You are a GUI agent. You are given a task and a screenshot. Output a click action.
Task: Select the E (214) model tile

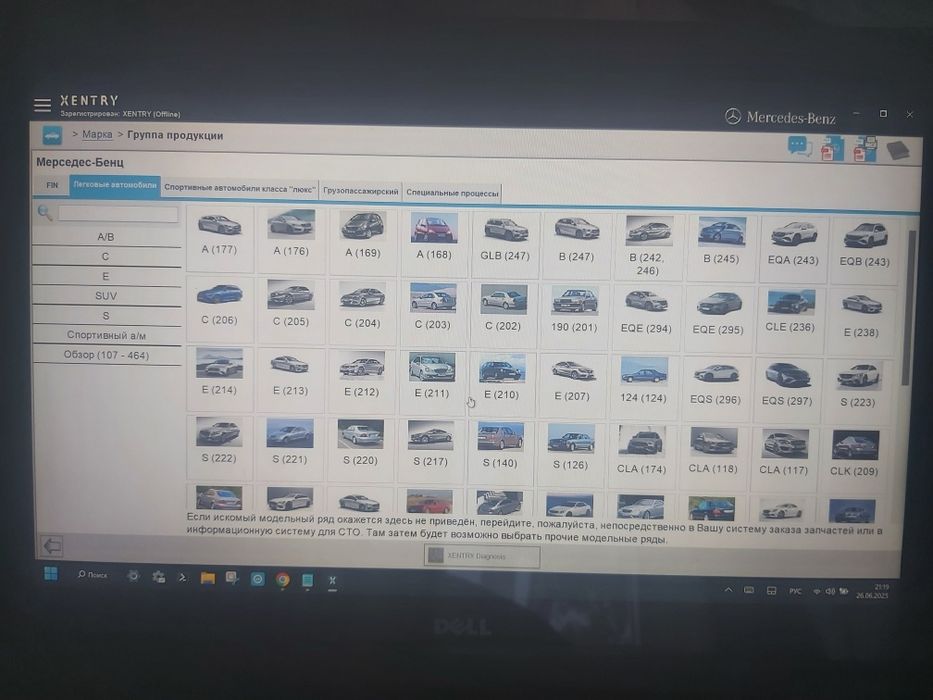(219, 379)
